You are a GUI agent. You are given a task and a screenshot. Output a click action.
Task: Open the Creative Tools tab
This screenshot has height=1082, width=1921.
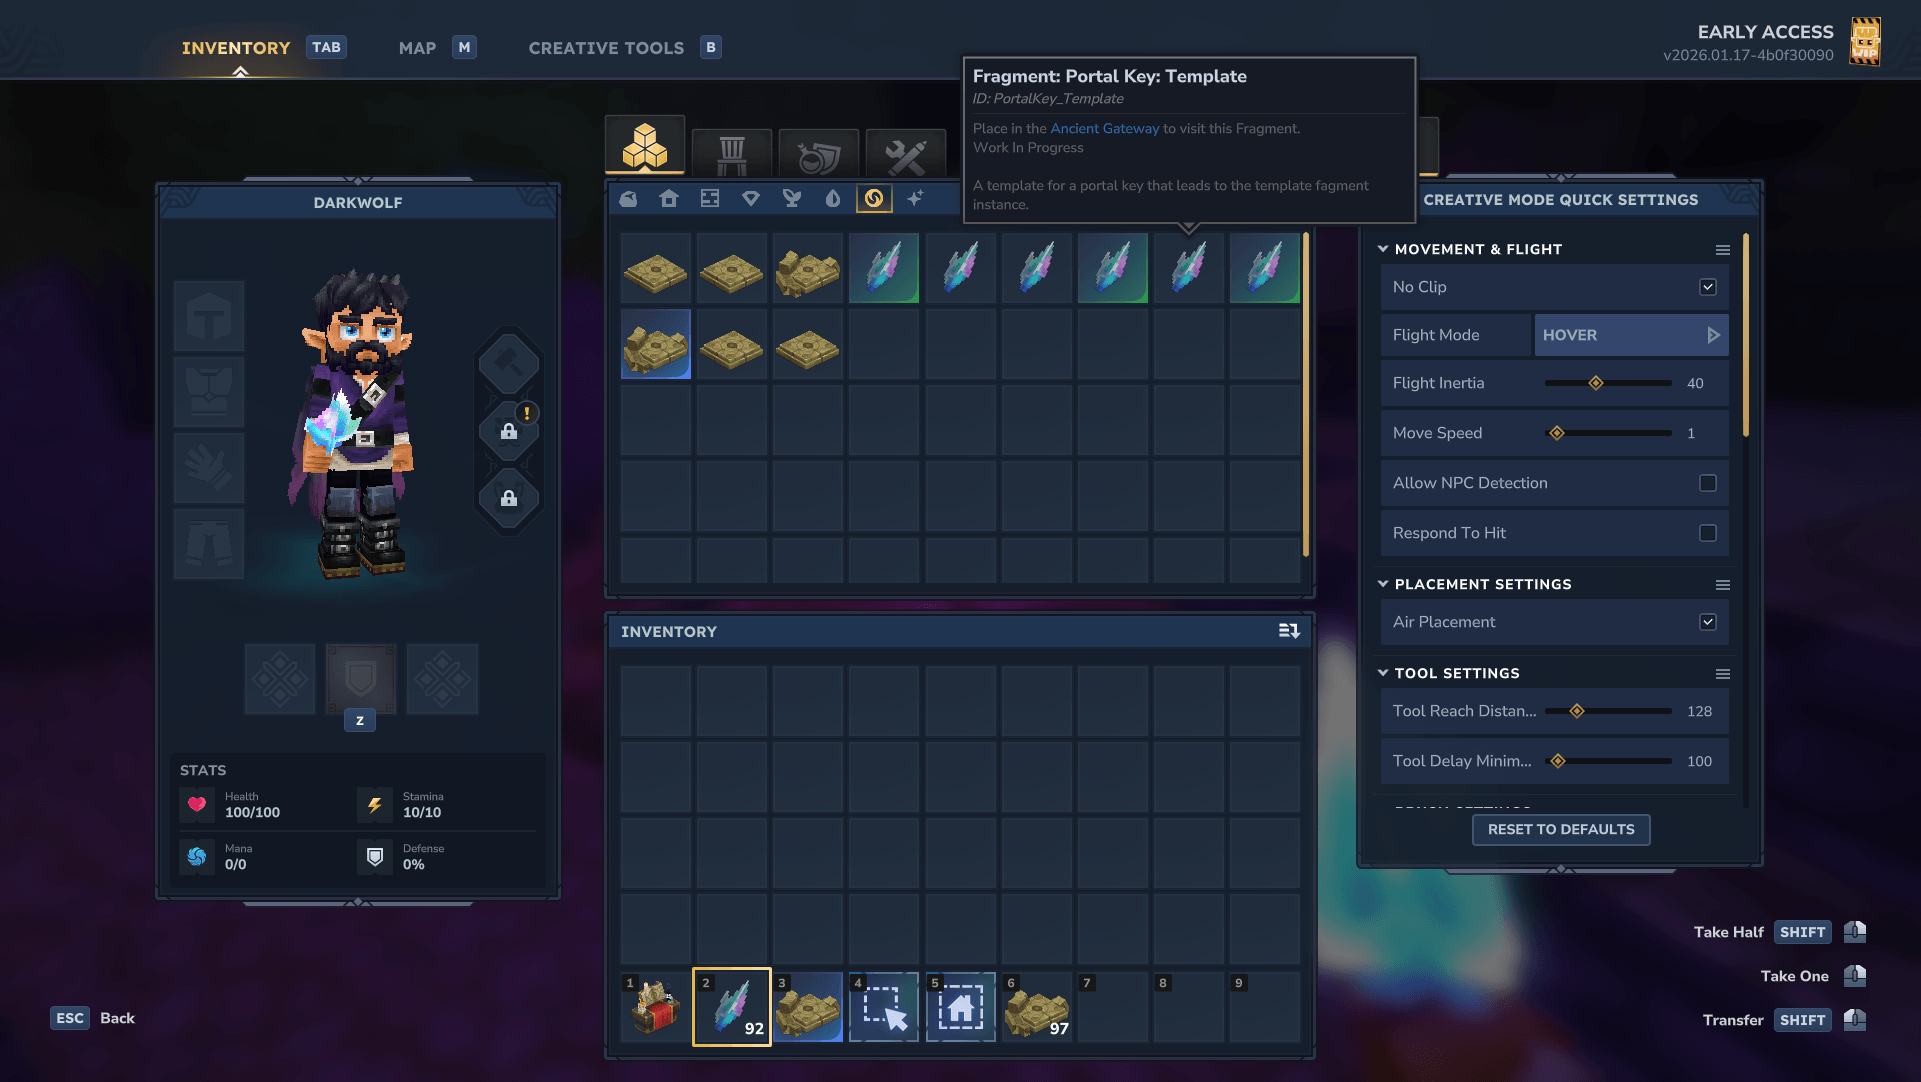pyautogui.click(x=606, y=48)
